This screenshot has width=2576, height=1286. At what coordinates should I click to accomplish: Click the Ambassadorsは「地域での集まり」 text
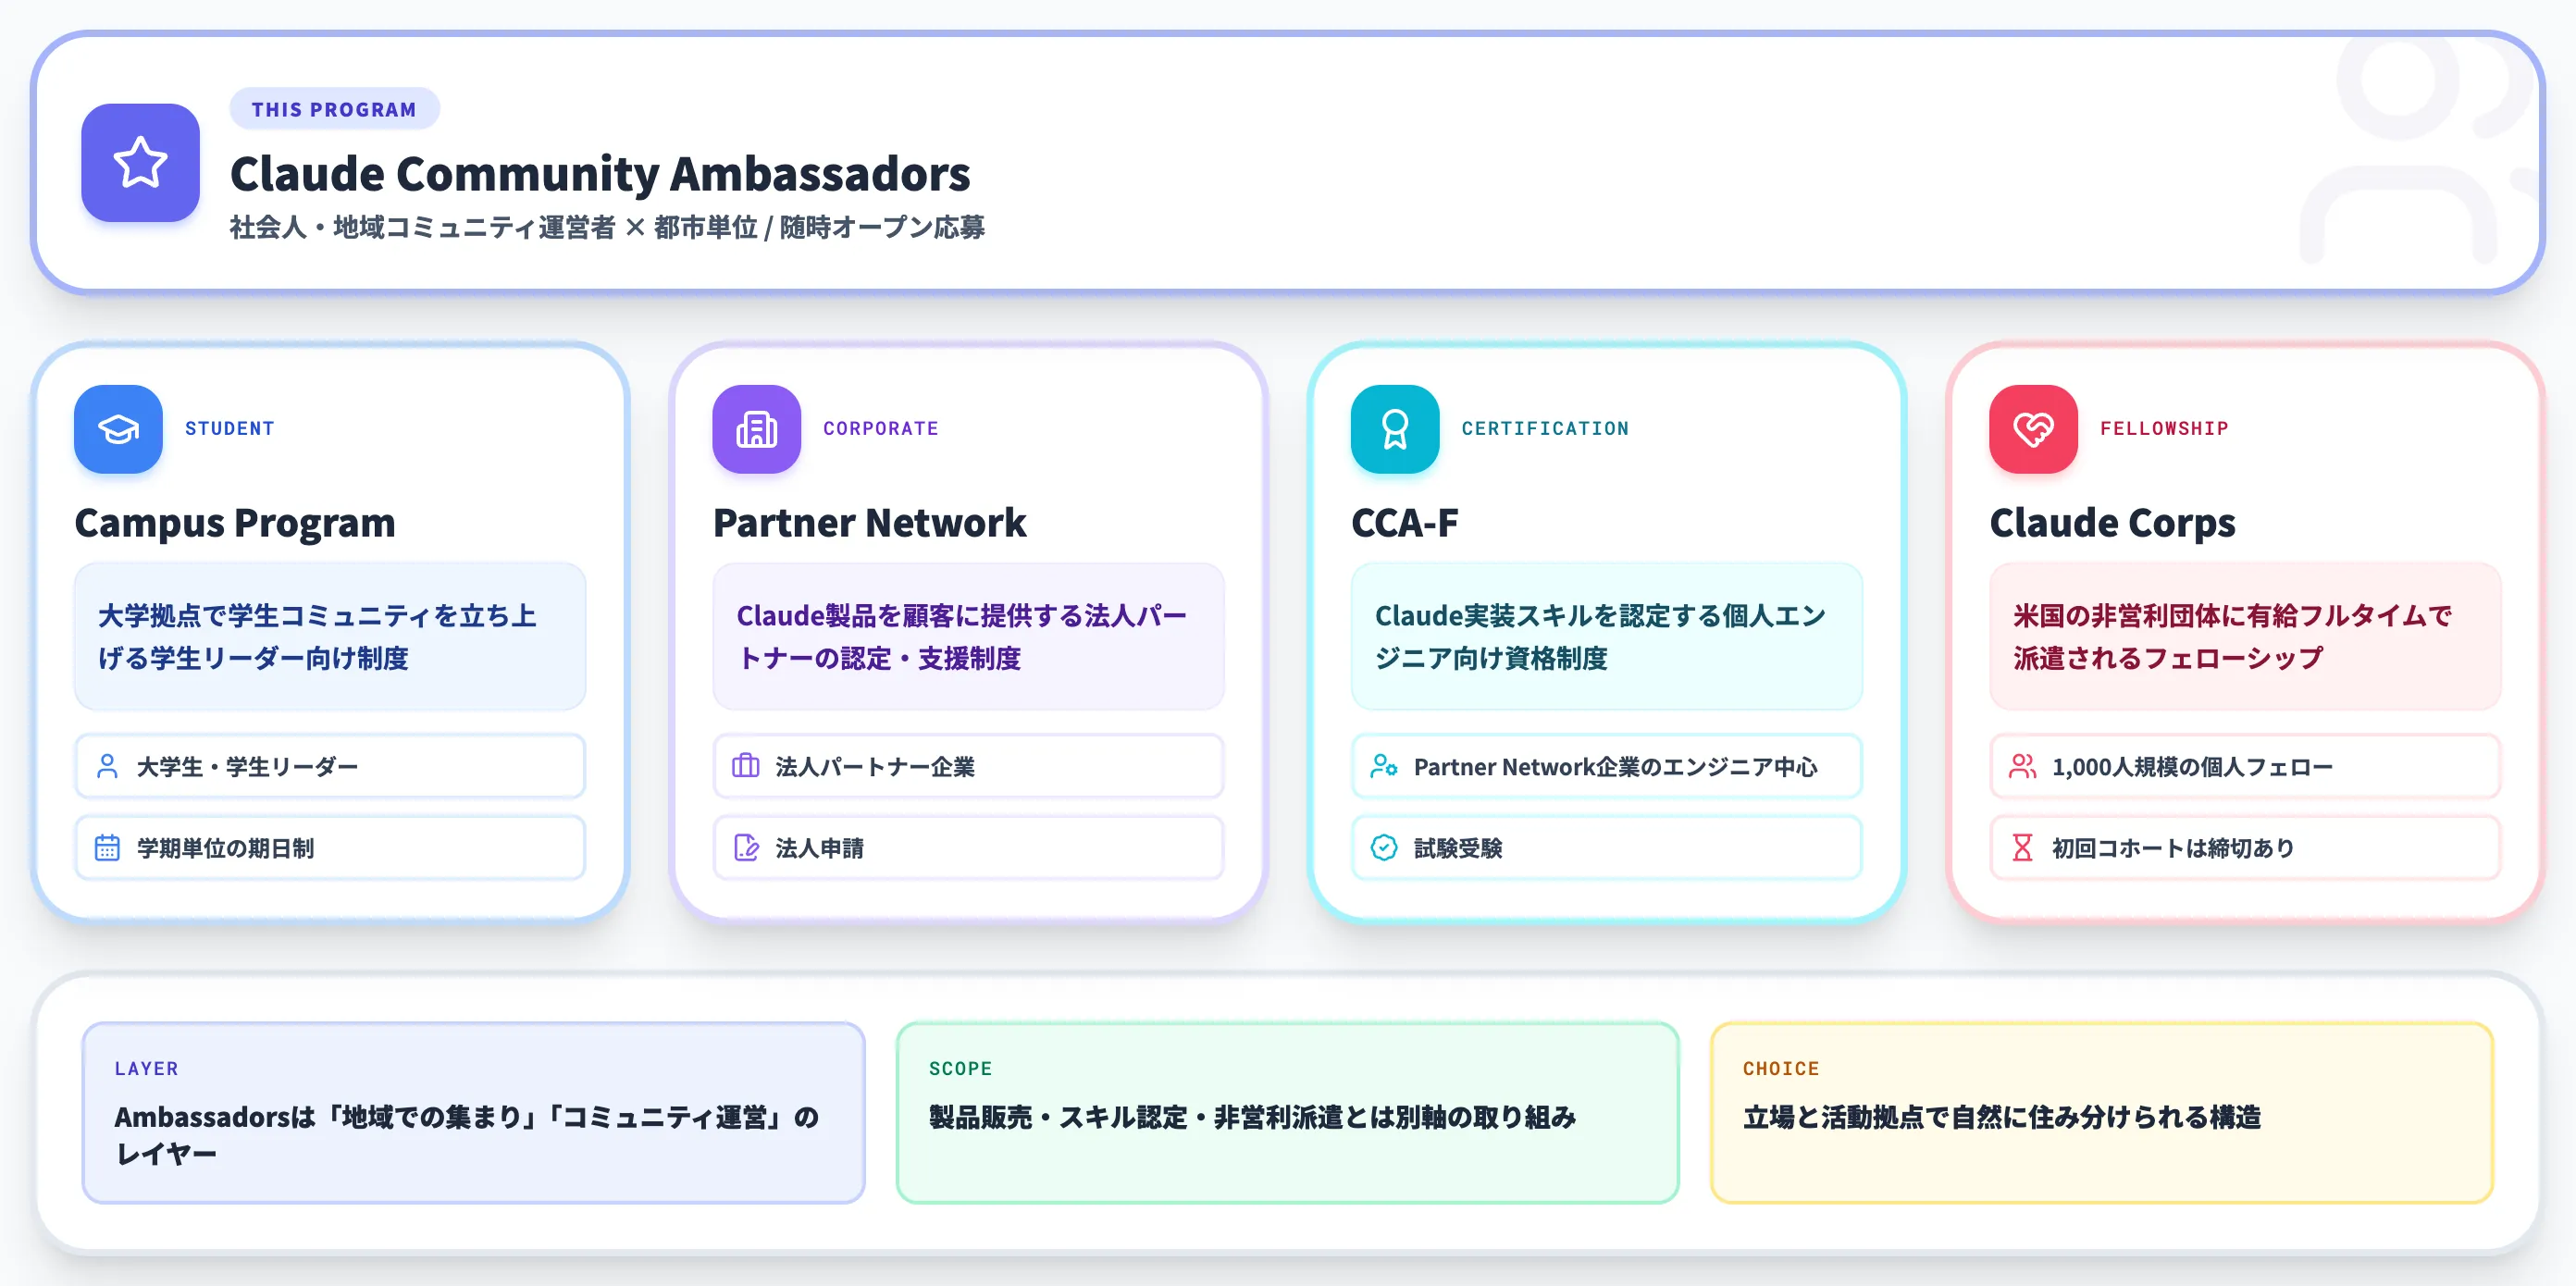pos(466,1135)
